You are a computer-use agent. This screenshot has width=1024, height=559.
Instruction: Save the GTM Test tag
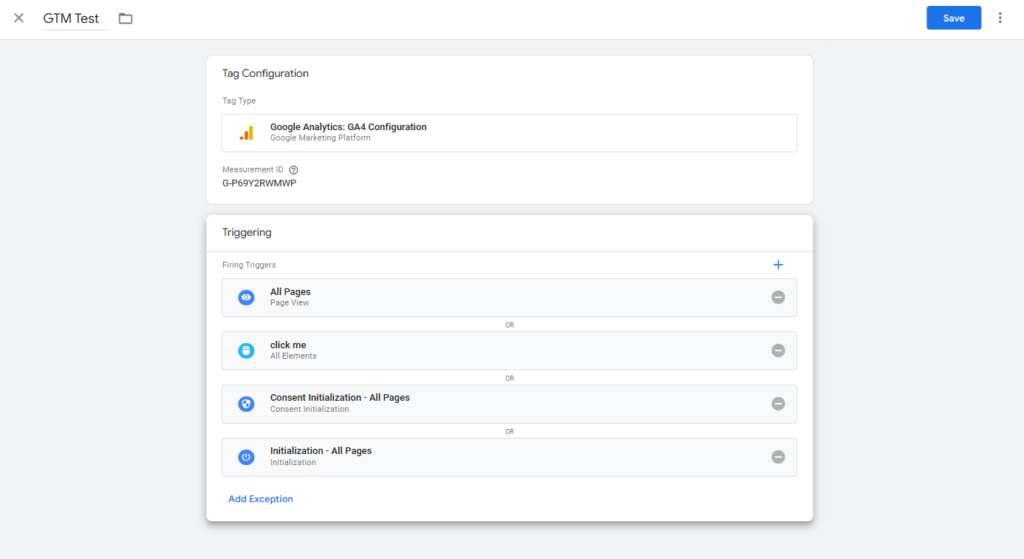[x=953, y=18]
